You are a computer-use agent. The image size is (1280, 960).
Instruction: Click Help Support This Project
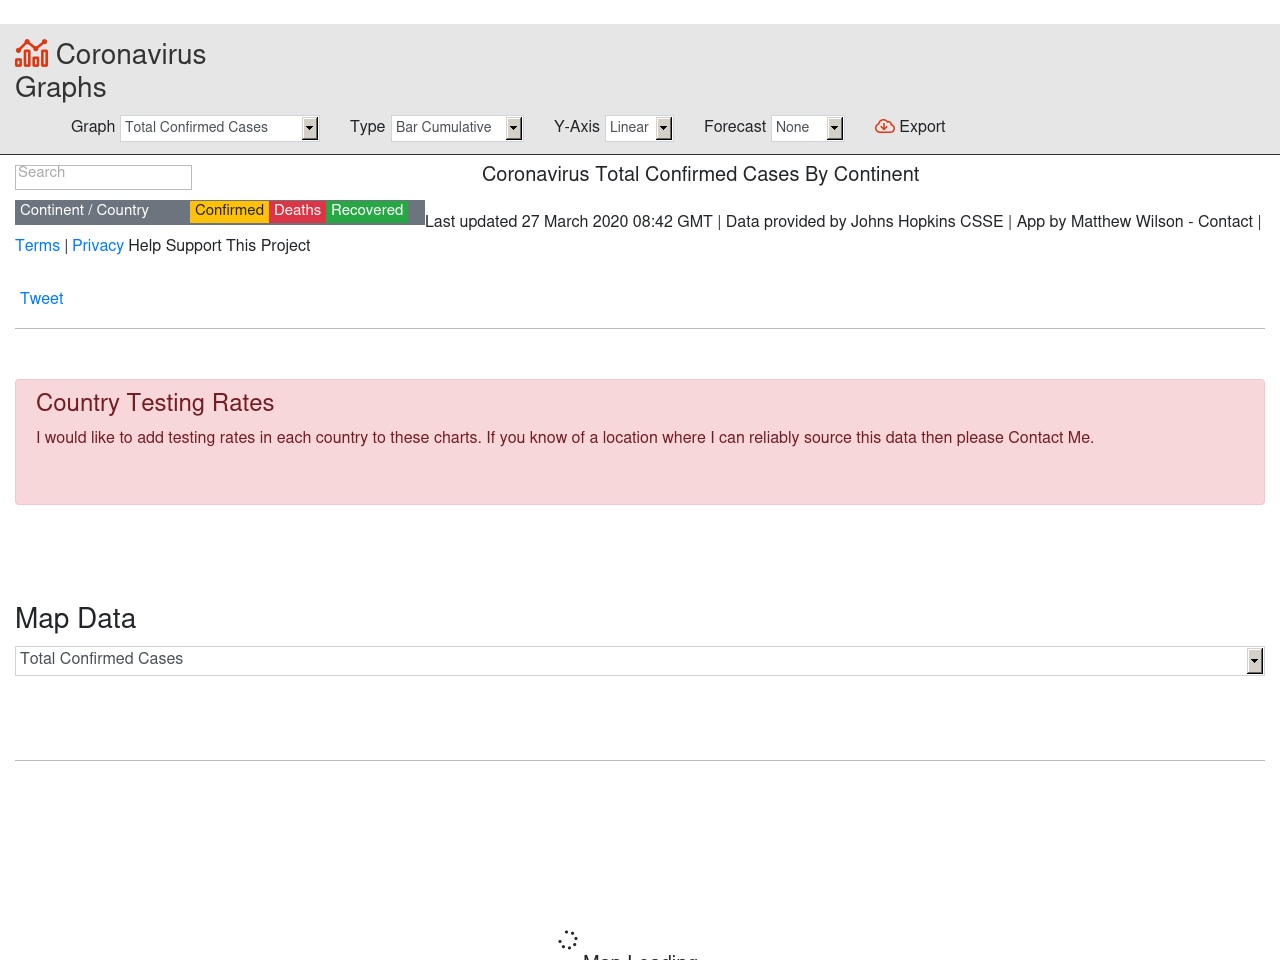[219, 246]
